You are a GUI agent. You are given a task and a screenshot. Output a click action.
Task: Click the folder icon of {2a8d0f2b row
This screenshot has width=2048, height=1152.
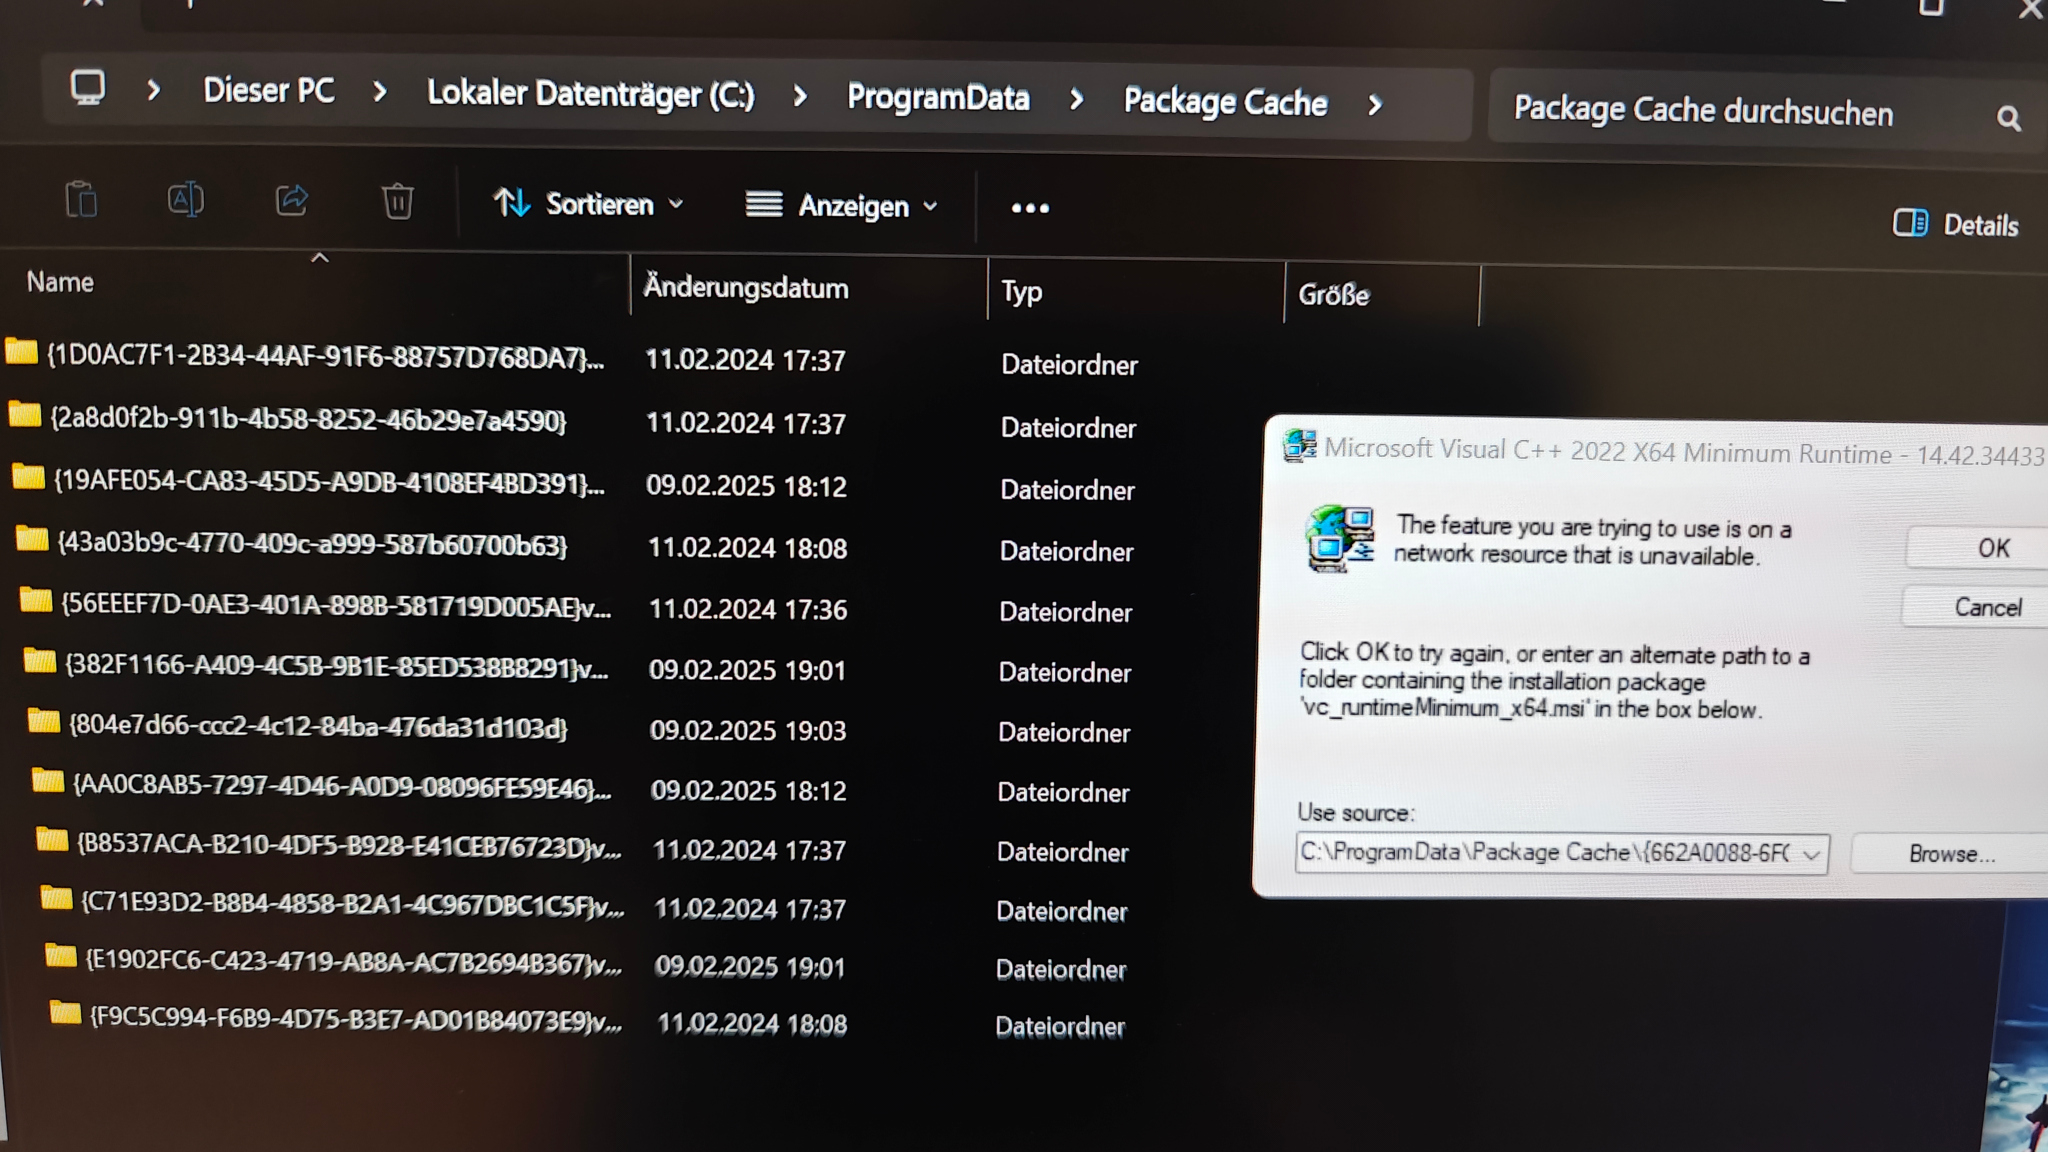(24, 414)
